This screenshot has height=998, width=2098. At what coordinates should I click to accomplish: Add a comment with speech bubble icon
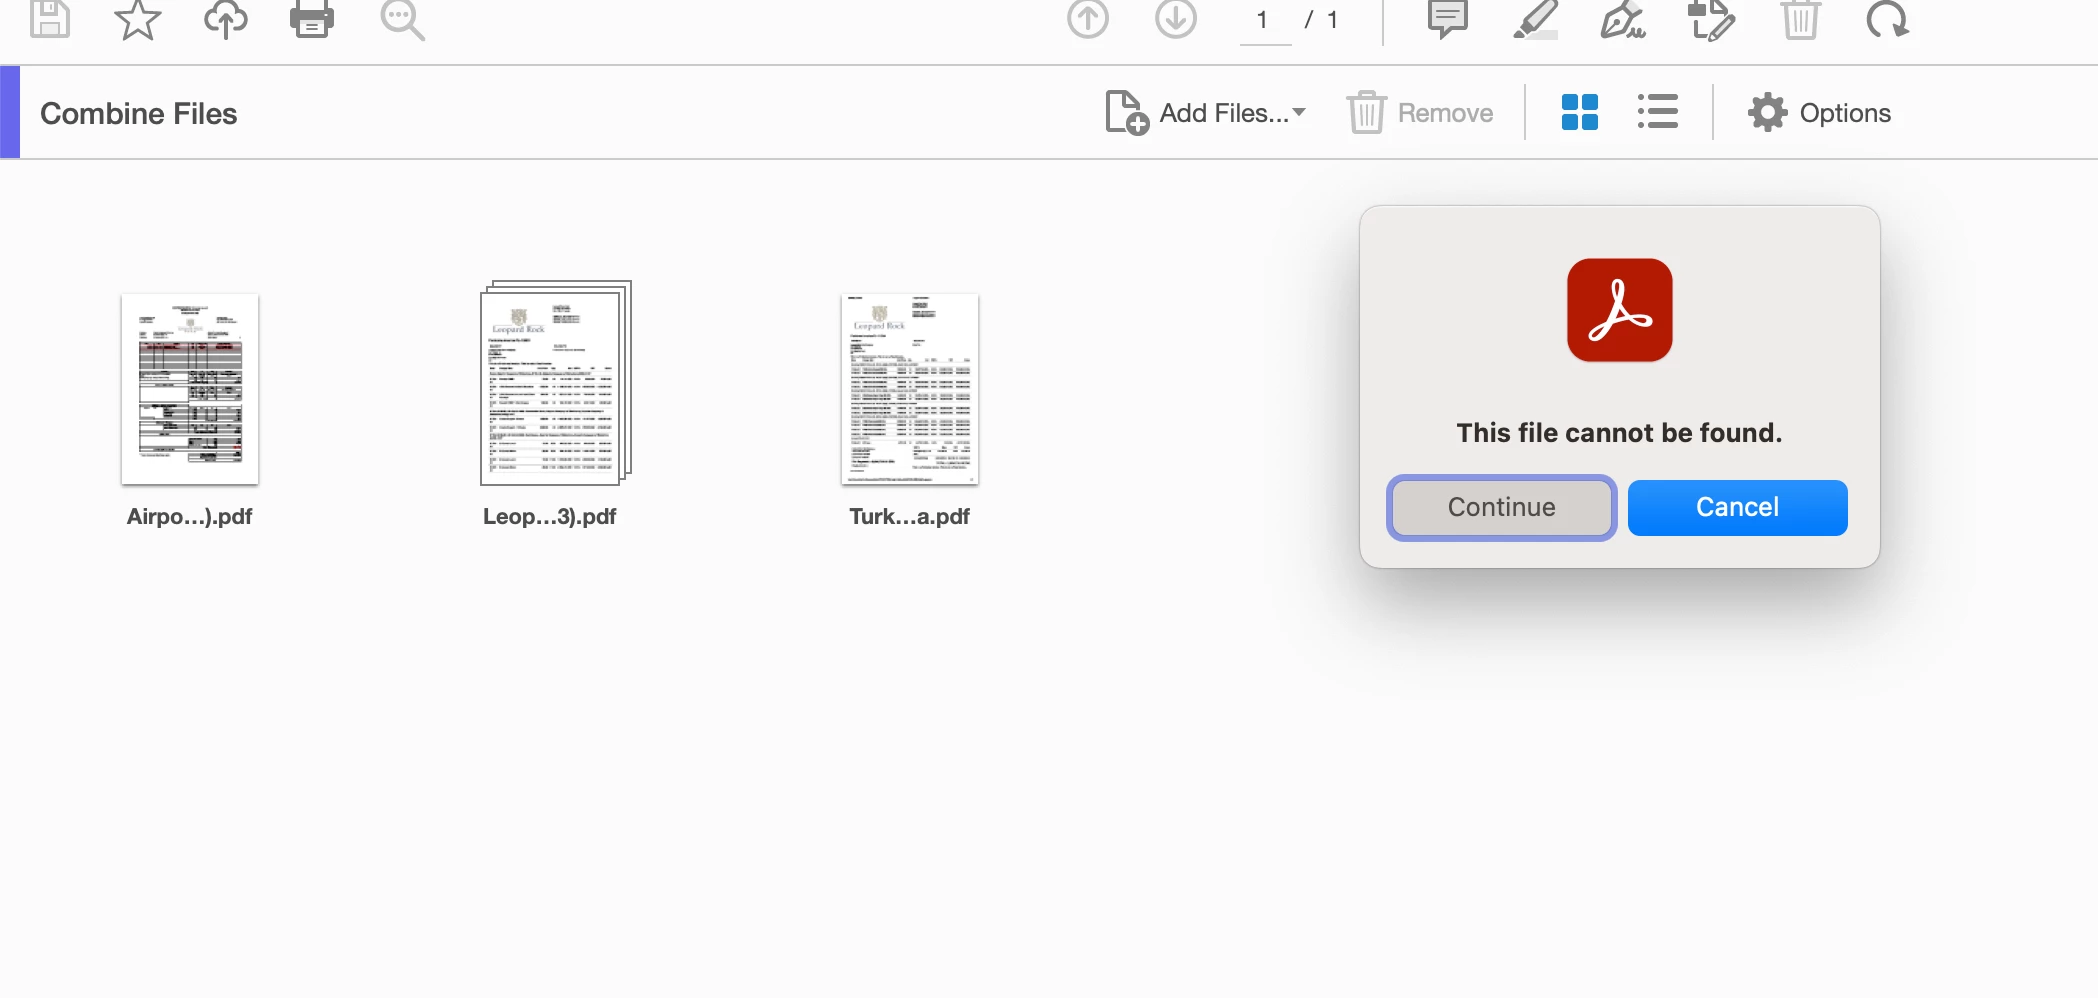1447,19
